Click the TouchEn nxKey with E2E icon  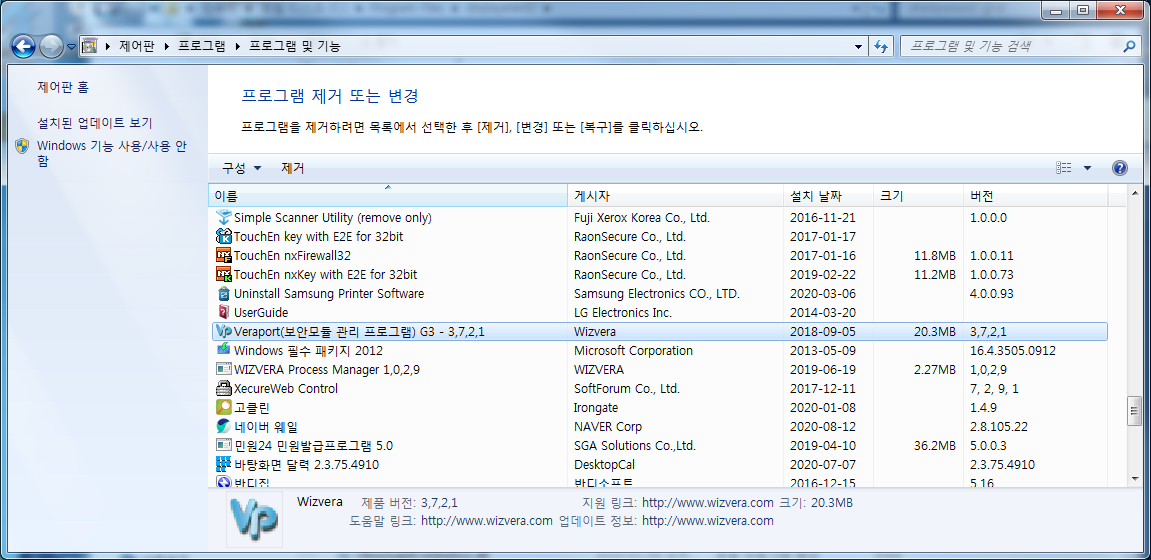click(x=224, y=274)
